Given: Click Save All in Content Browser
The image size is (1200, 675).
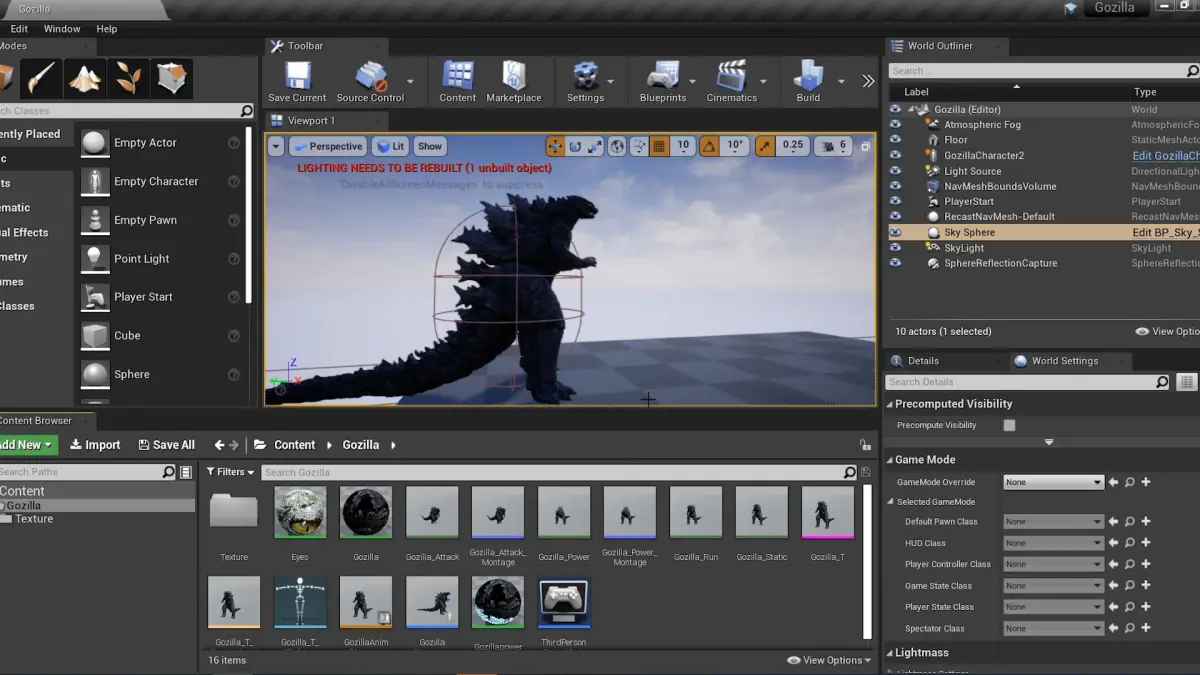Looking at the screenshot, I should click(166, 445).
